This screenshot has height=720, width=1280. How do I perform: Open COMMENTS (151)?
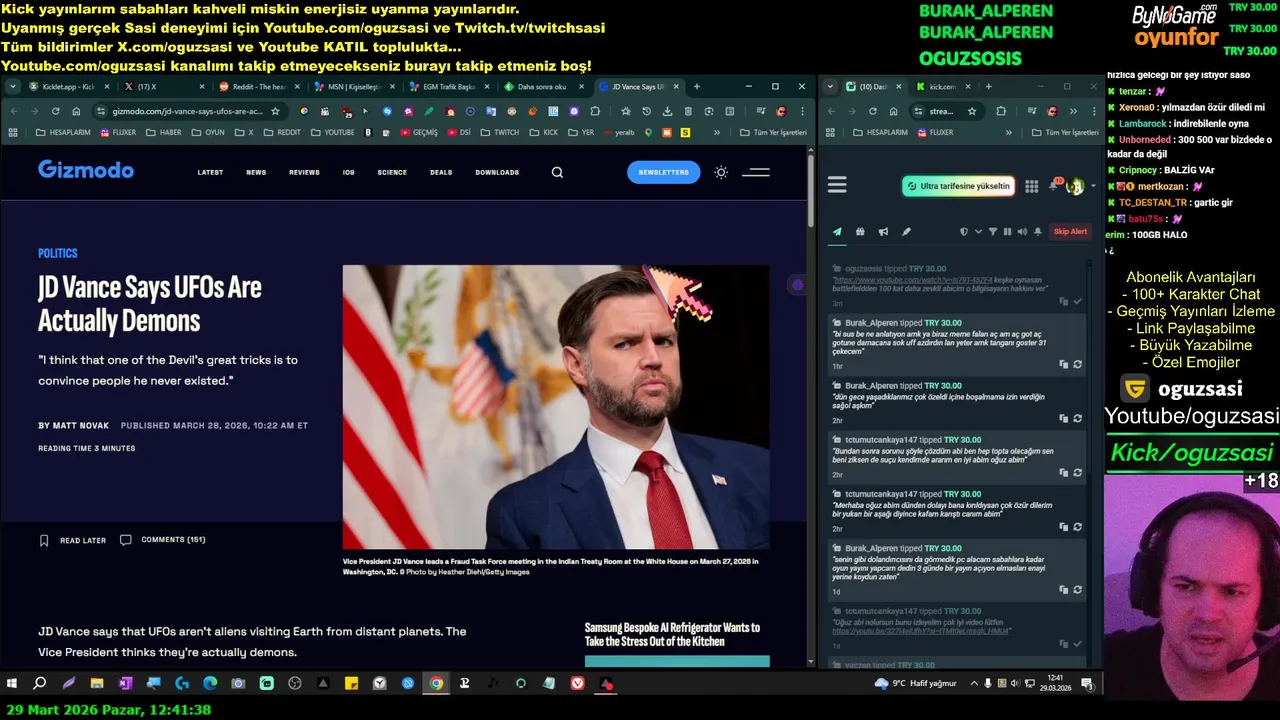[163, 540]
